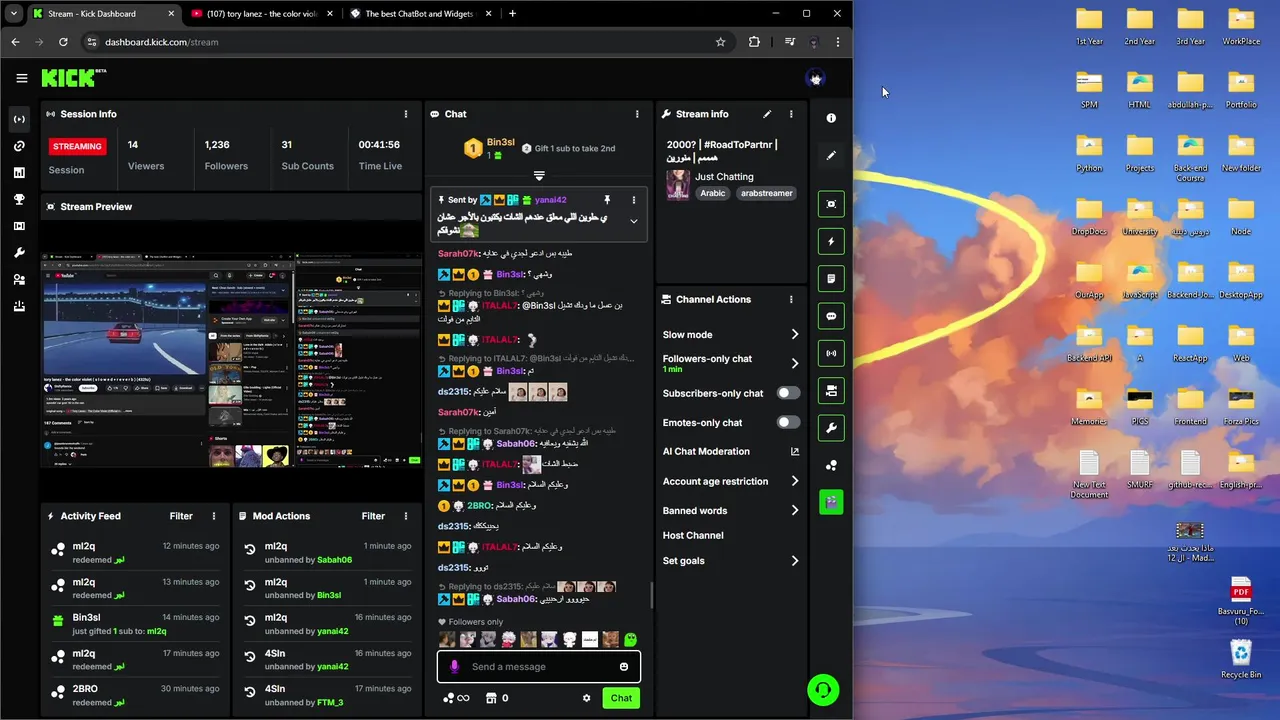Viewport: 1280px width, 720px height.
Task: Send message with the Chat button
Action: coord(621,698)
